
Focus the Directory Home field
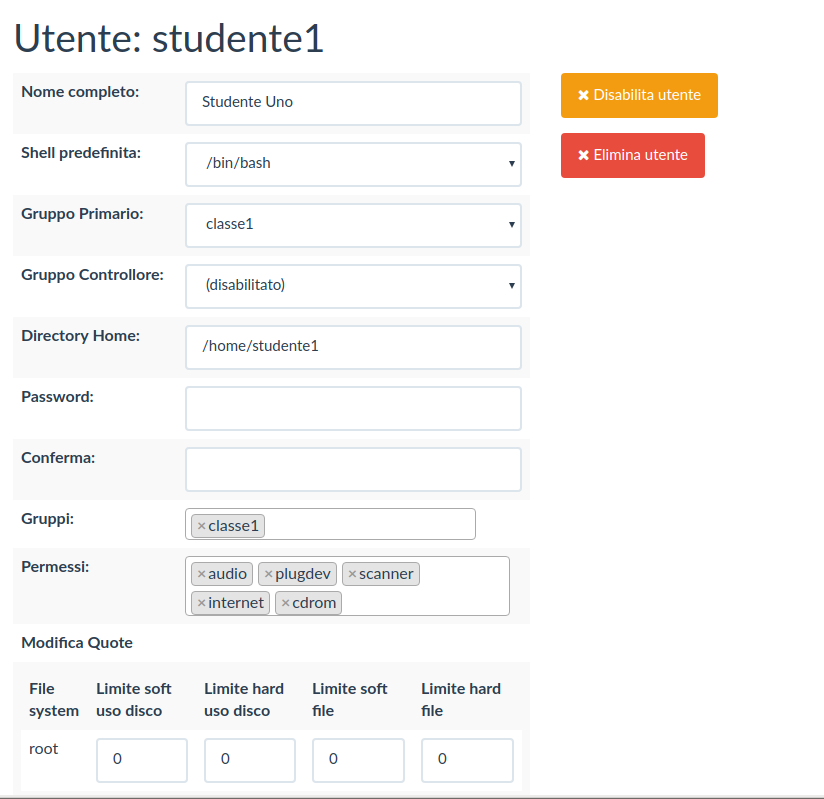click(x=353, y=347)
